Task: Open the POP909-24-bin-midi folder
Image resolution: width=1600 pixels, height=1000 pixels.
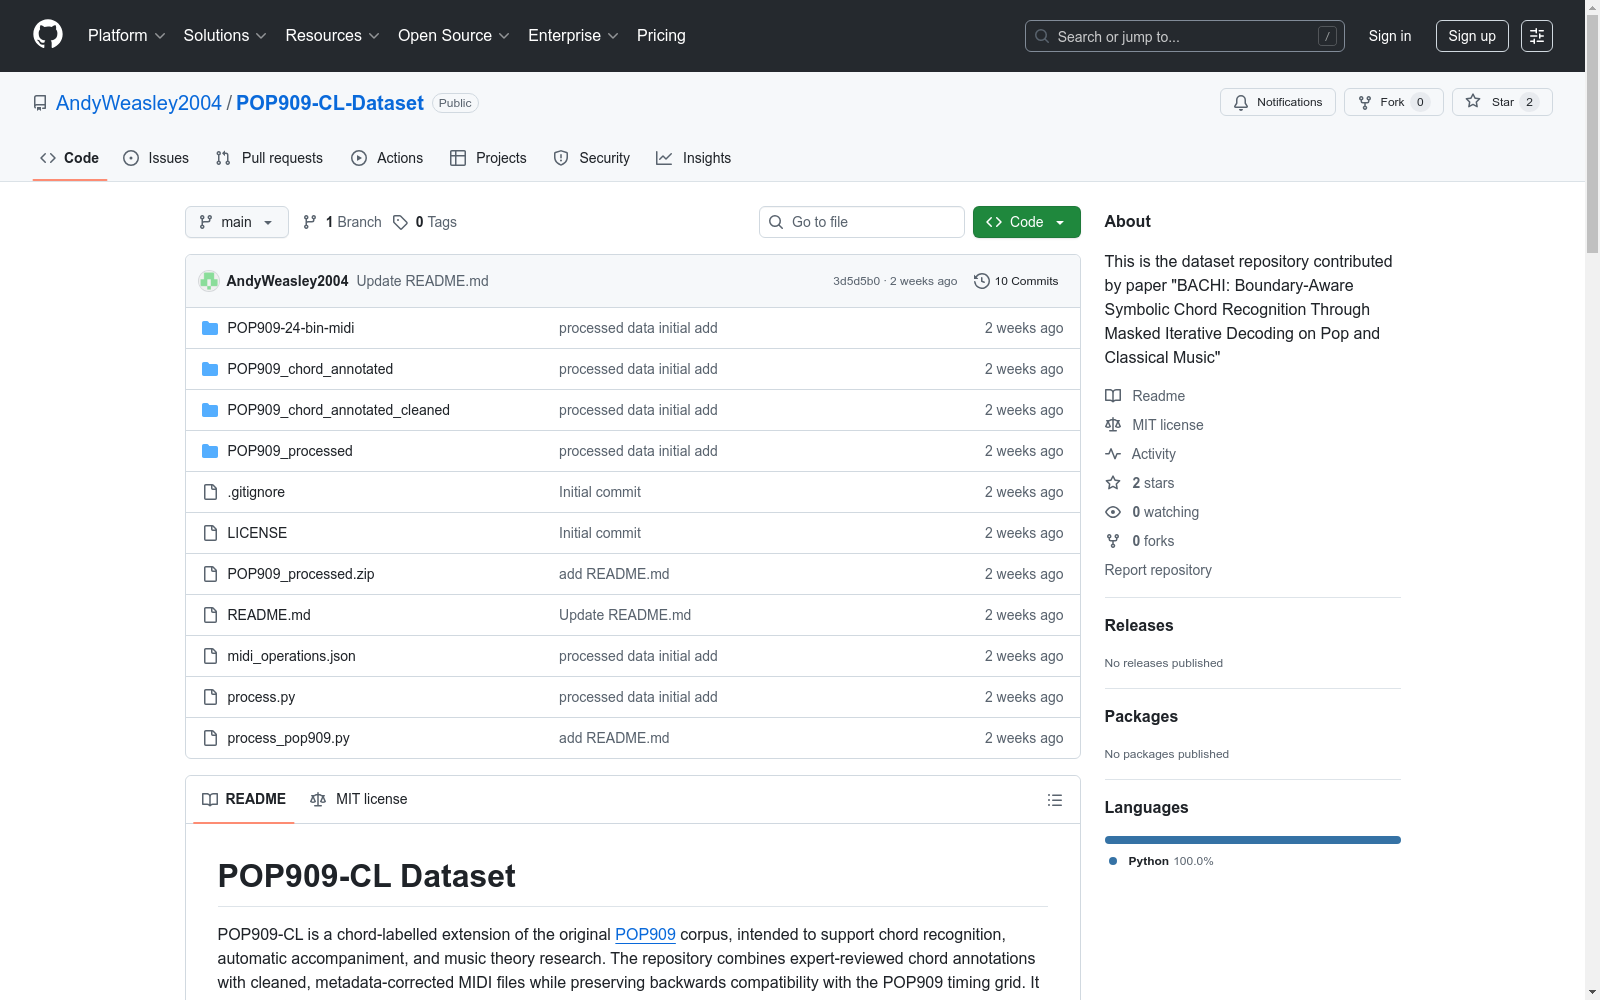Action: [x=291, y=328]
